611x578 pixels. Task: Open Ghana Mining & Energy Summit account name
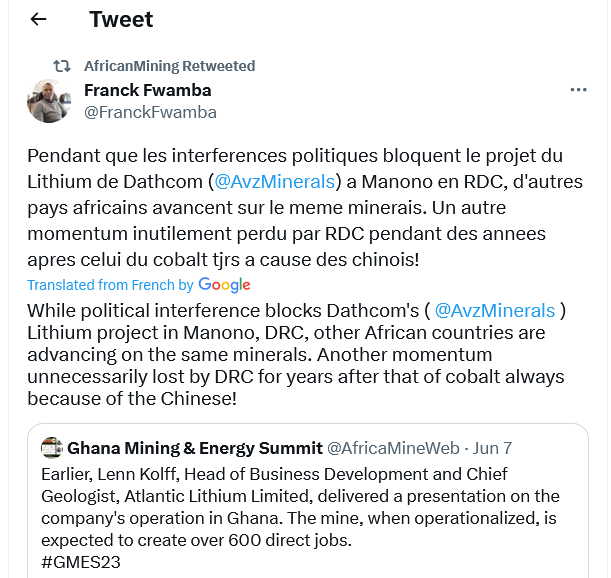(x=195, y=448)
